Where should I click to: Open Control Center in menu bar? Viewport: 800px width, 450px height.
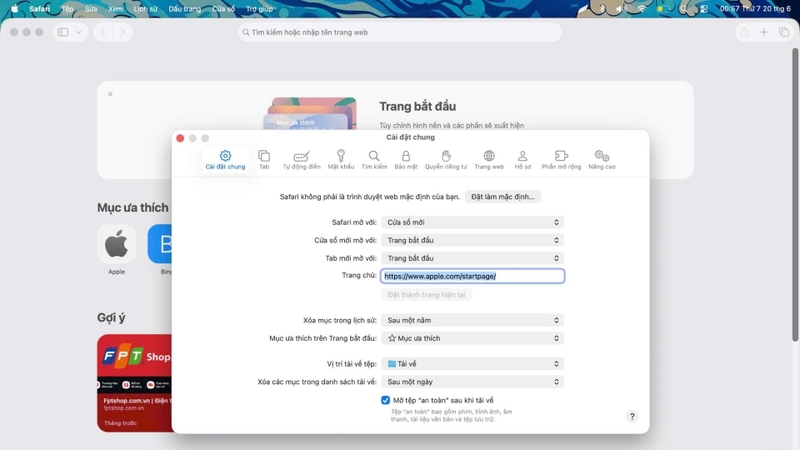pos(704,9)
